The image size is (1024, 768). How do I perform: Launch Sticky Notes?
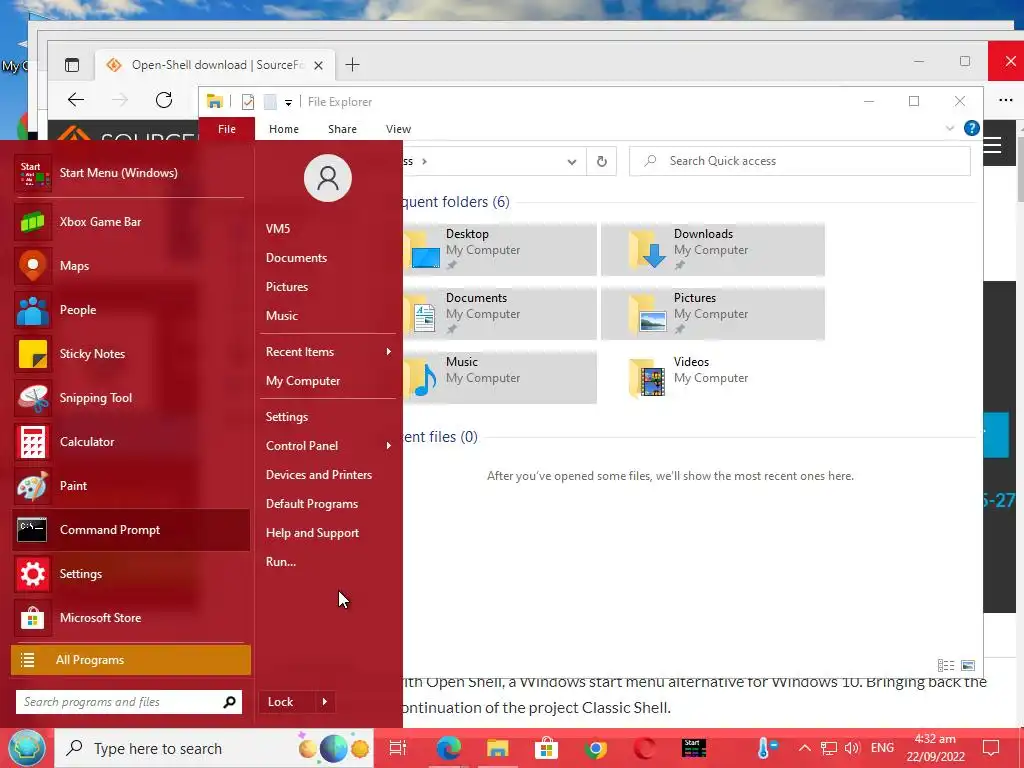point(130,354)
